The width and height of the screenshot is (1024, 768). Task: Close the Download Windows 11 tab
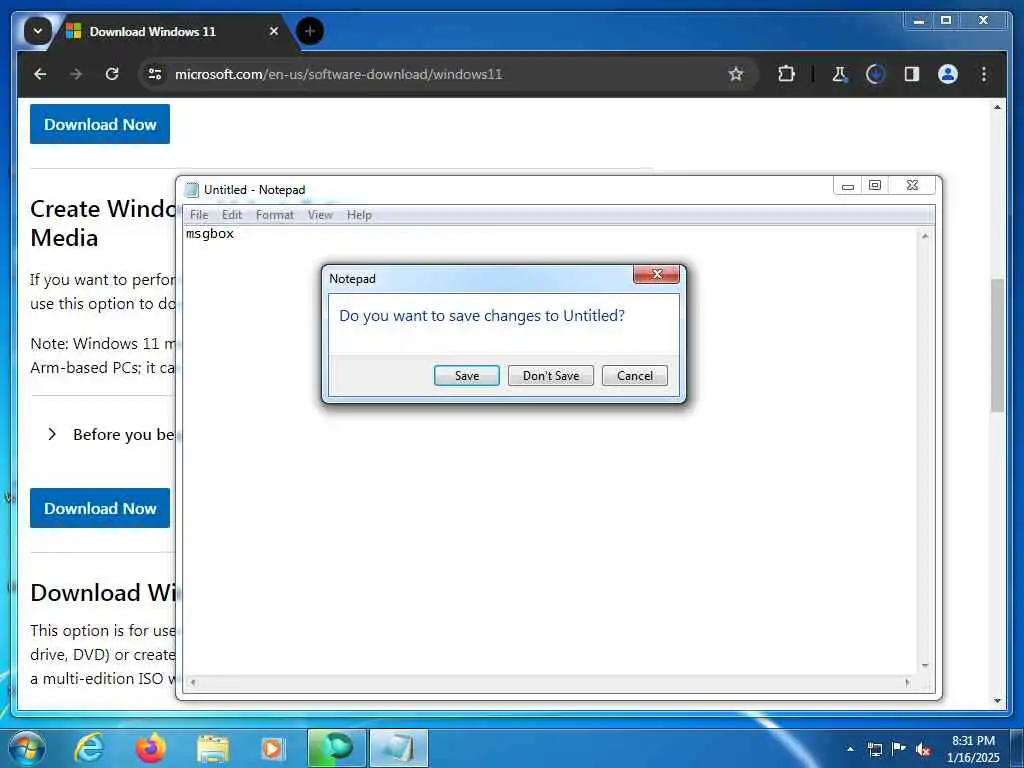(274, 31)
